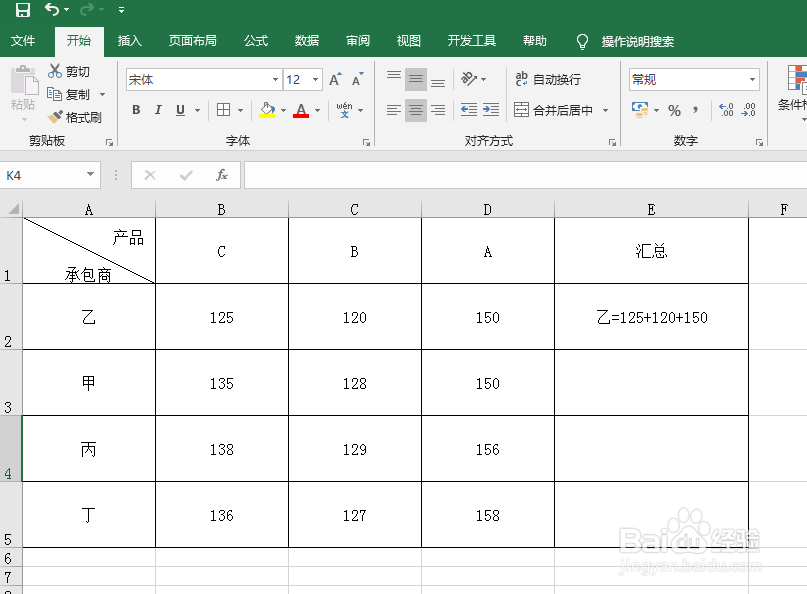The height and width of the screenshot is (594, 807).
Task: Toggle bold formatting on
Action: tap(136, 110)
